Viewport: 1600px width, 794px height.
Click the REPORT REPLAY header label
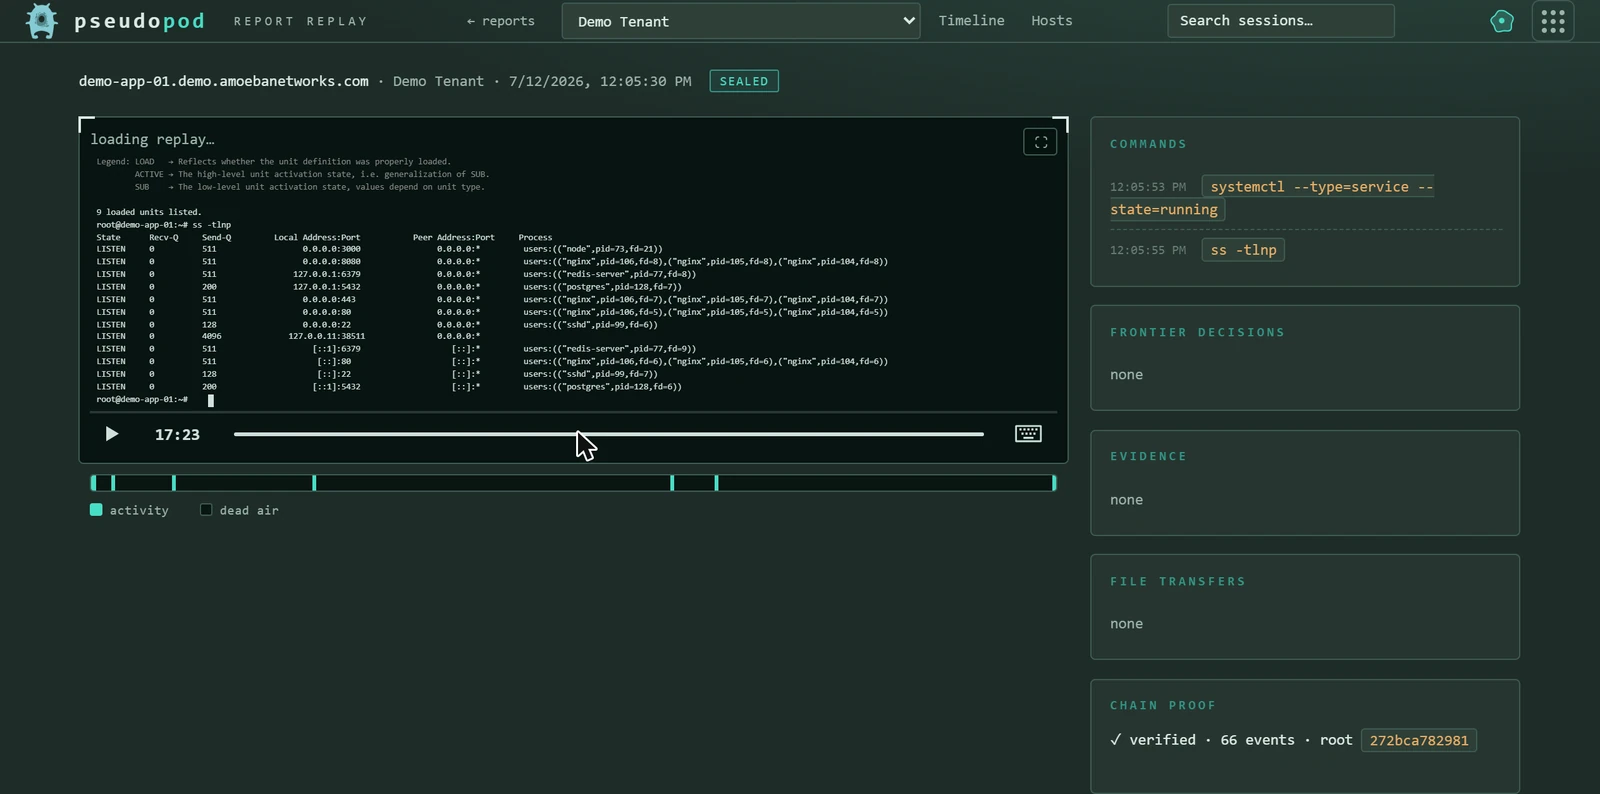[301, 21]
